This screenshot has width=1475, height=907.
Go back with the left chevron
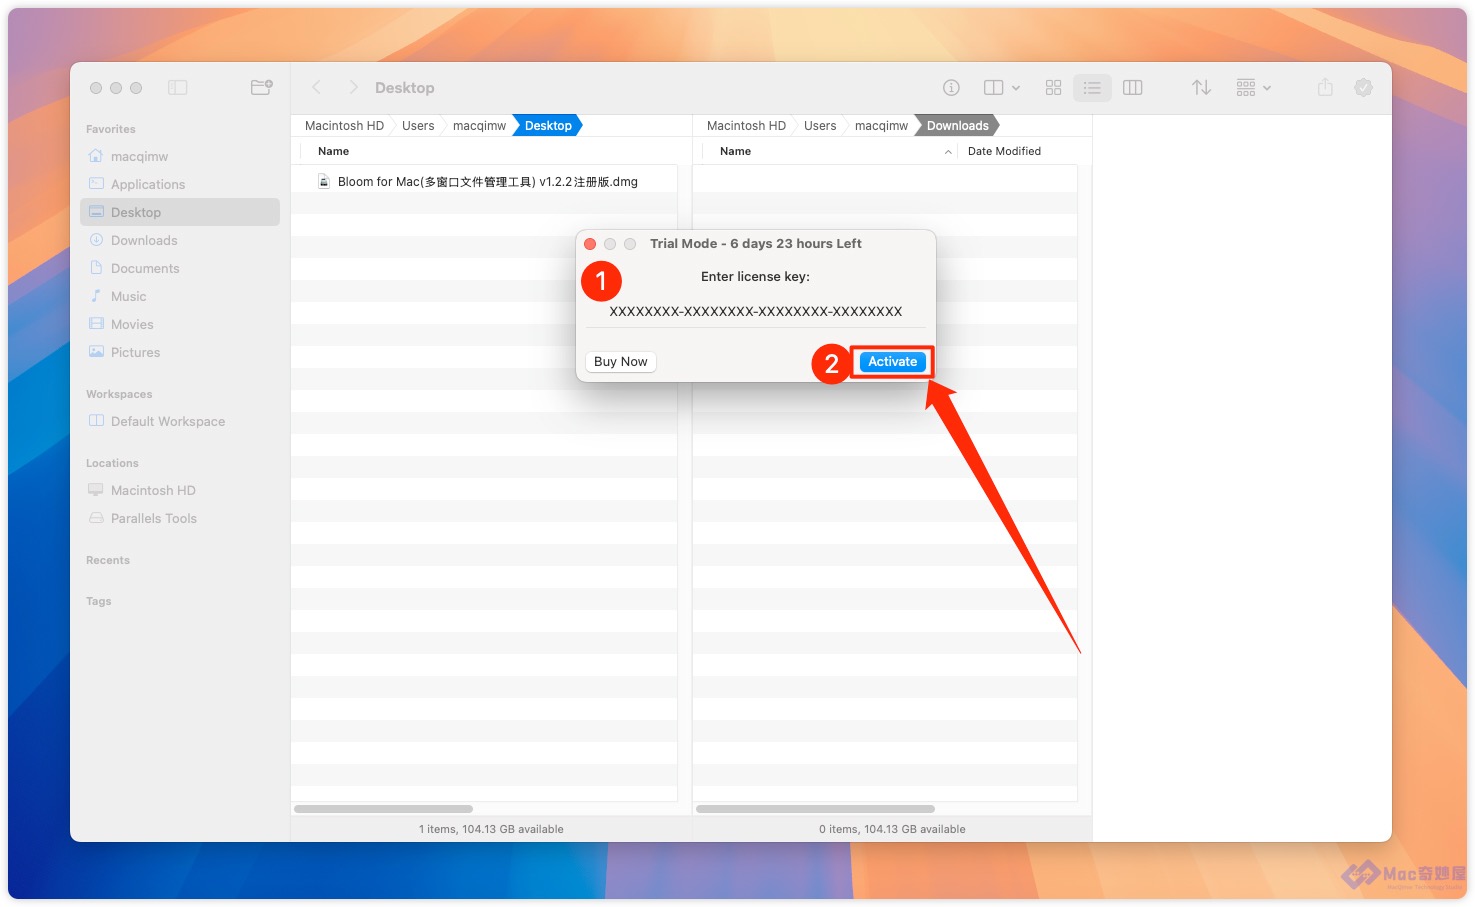[x=316, y=88]
